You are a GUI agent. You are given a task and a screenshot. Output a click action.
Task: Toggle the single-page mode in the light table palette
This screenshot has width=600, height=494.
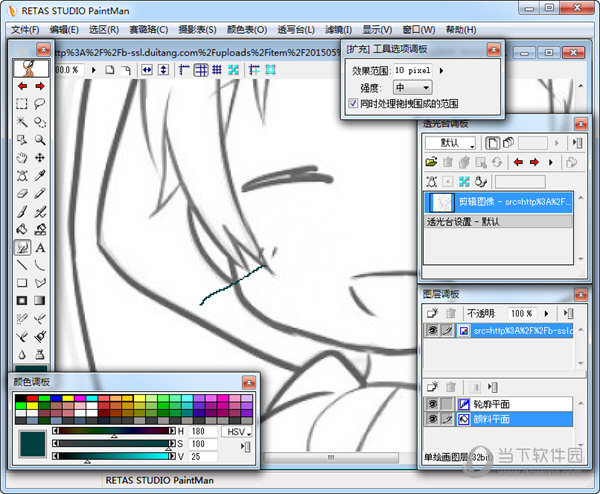(x=492, y=143)
